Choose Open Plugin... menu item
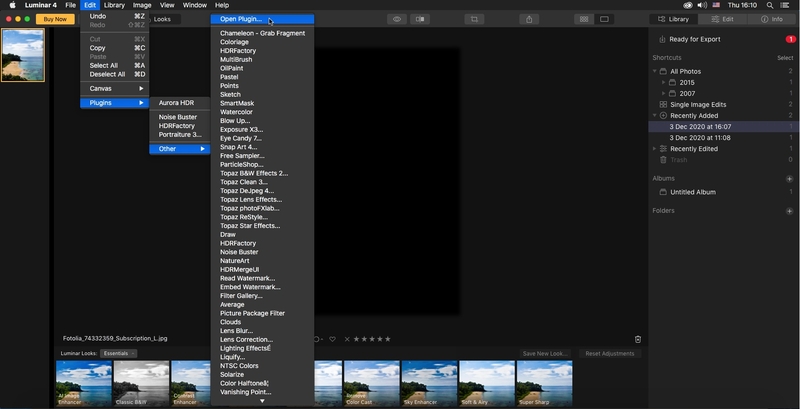The height and width of the screenshot is (409, 800). tap(262, 19)
